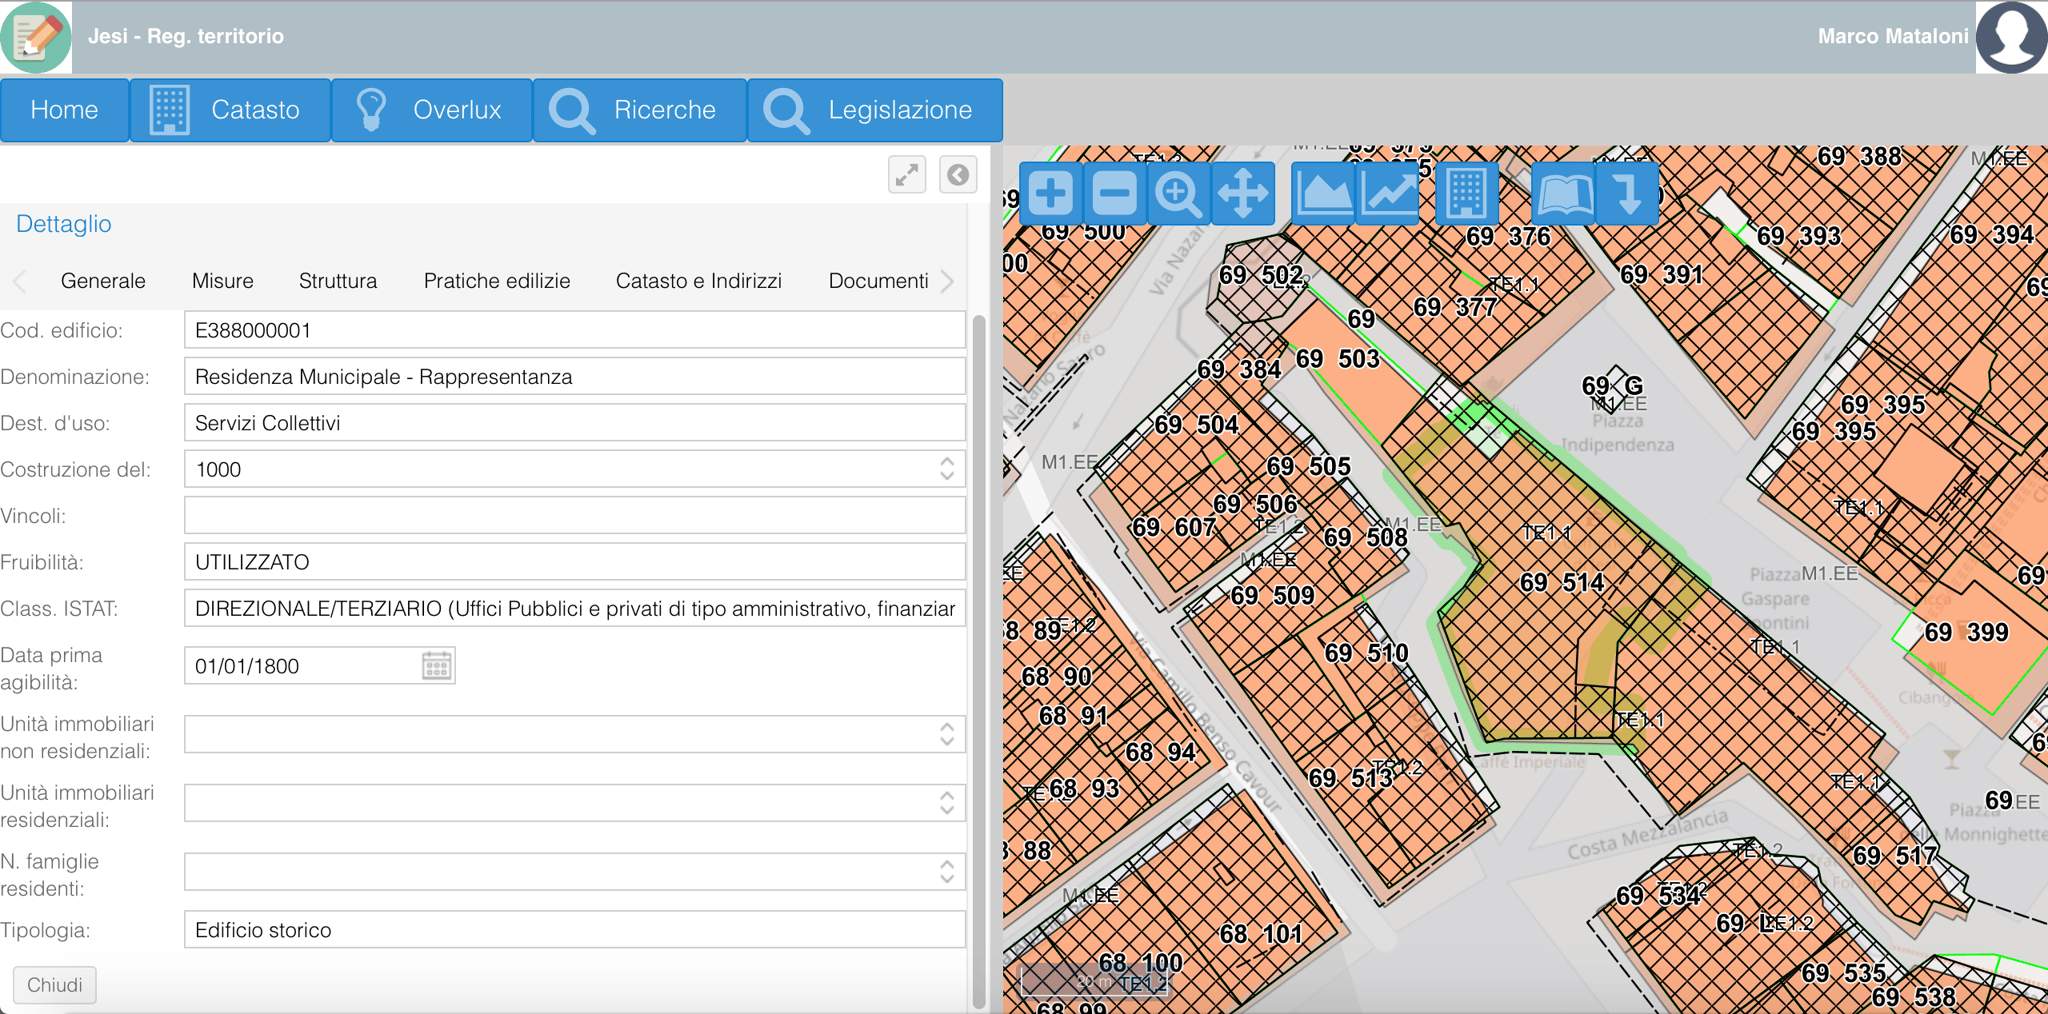The height and width of the screenshot is (1014, 2048).
Task: Click the down arrow map tool
Action: [x=1628, y=193]
